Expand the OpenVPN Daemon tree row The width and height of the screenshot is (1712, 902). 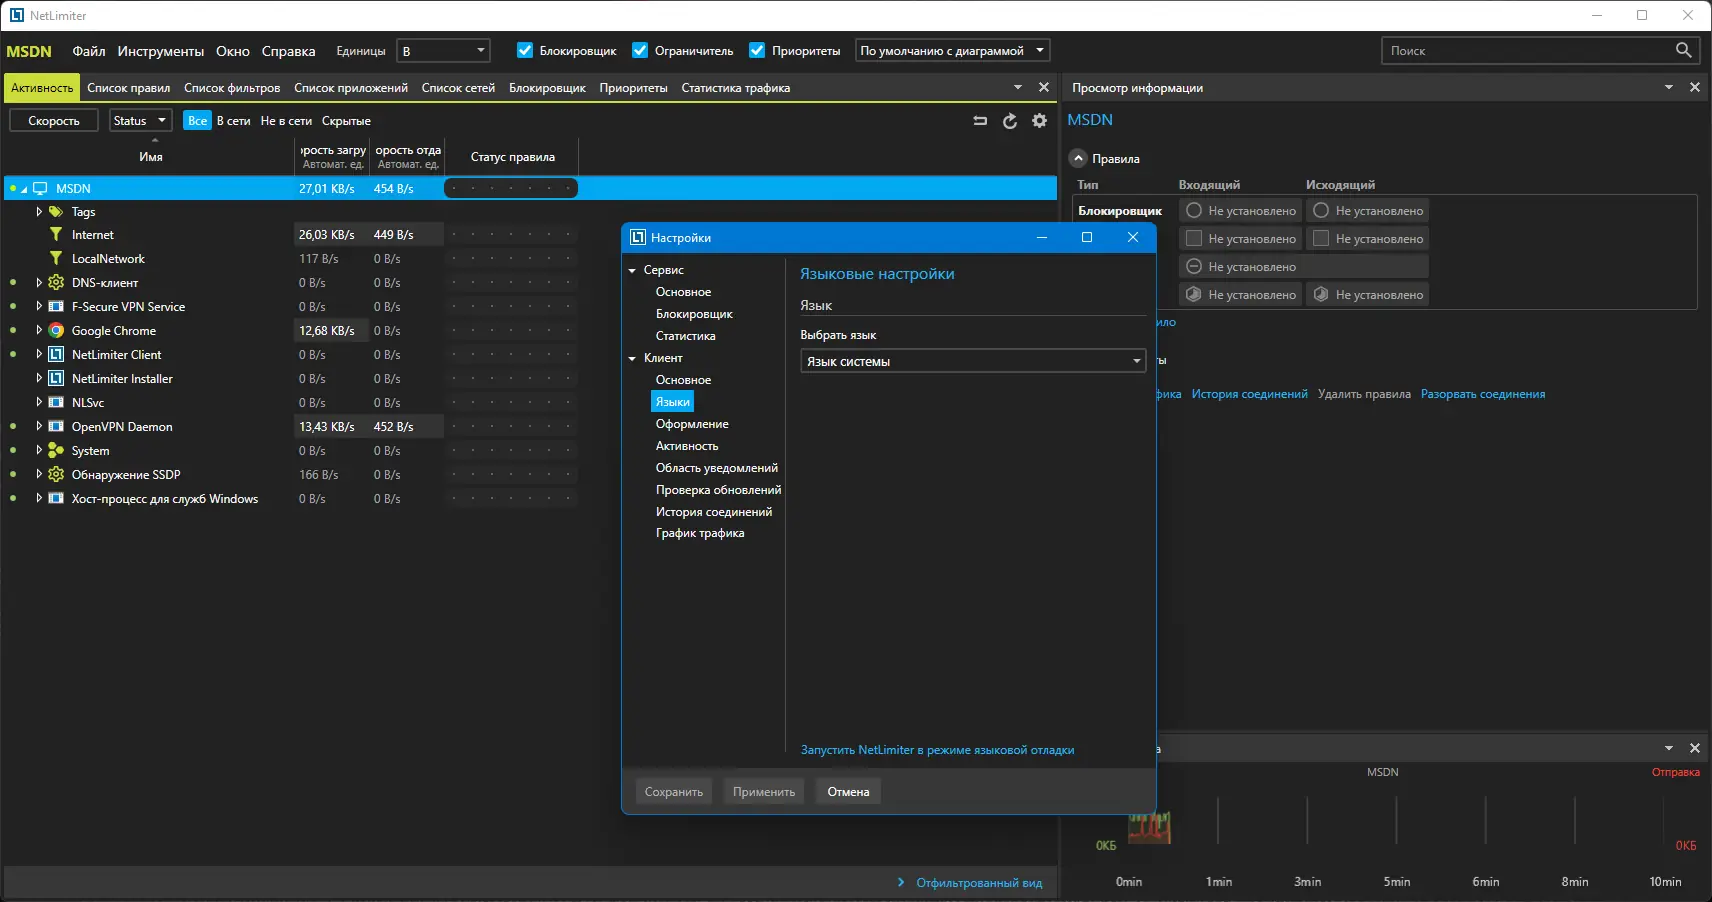click(39, 427)
